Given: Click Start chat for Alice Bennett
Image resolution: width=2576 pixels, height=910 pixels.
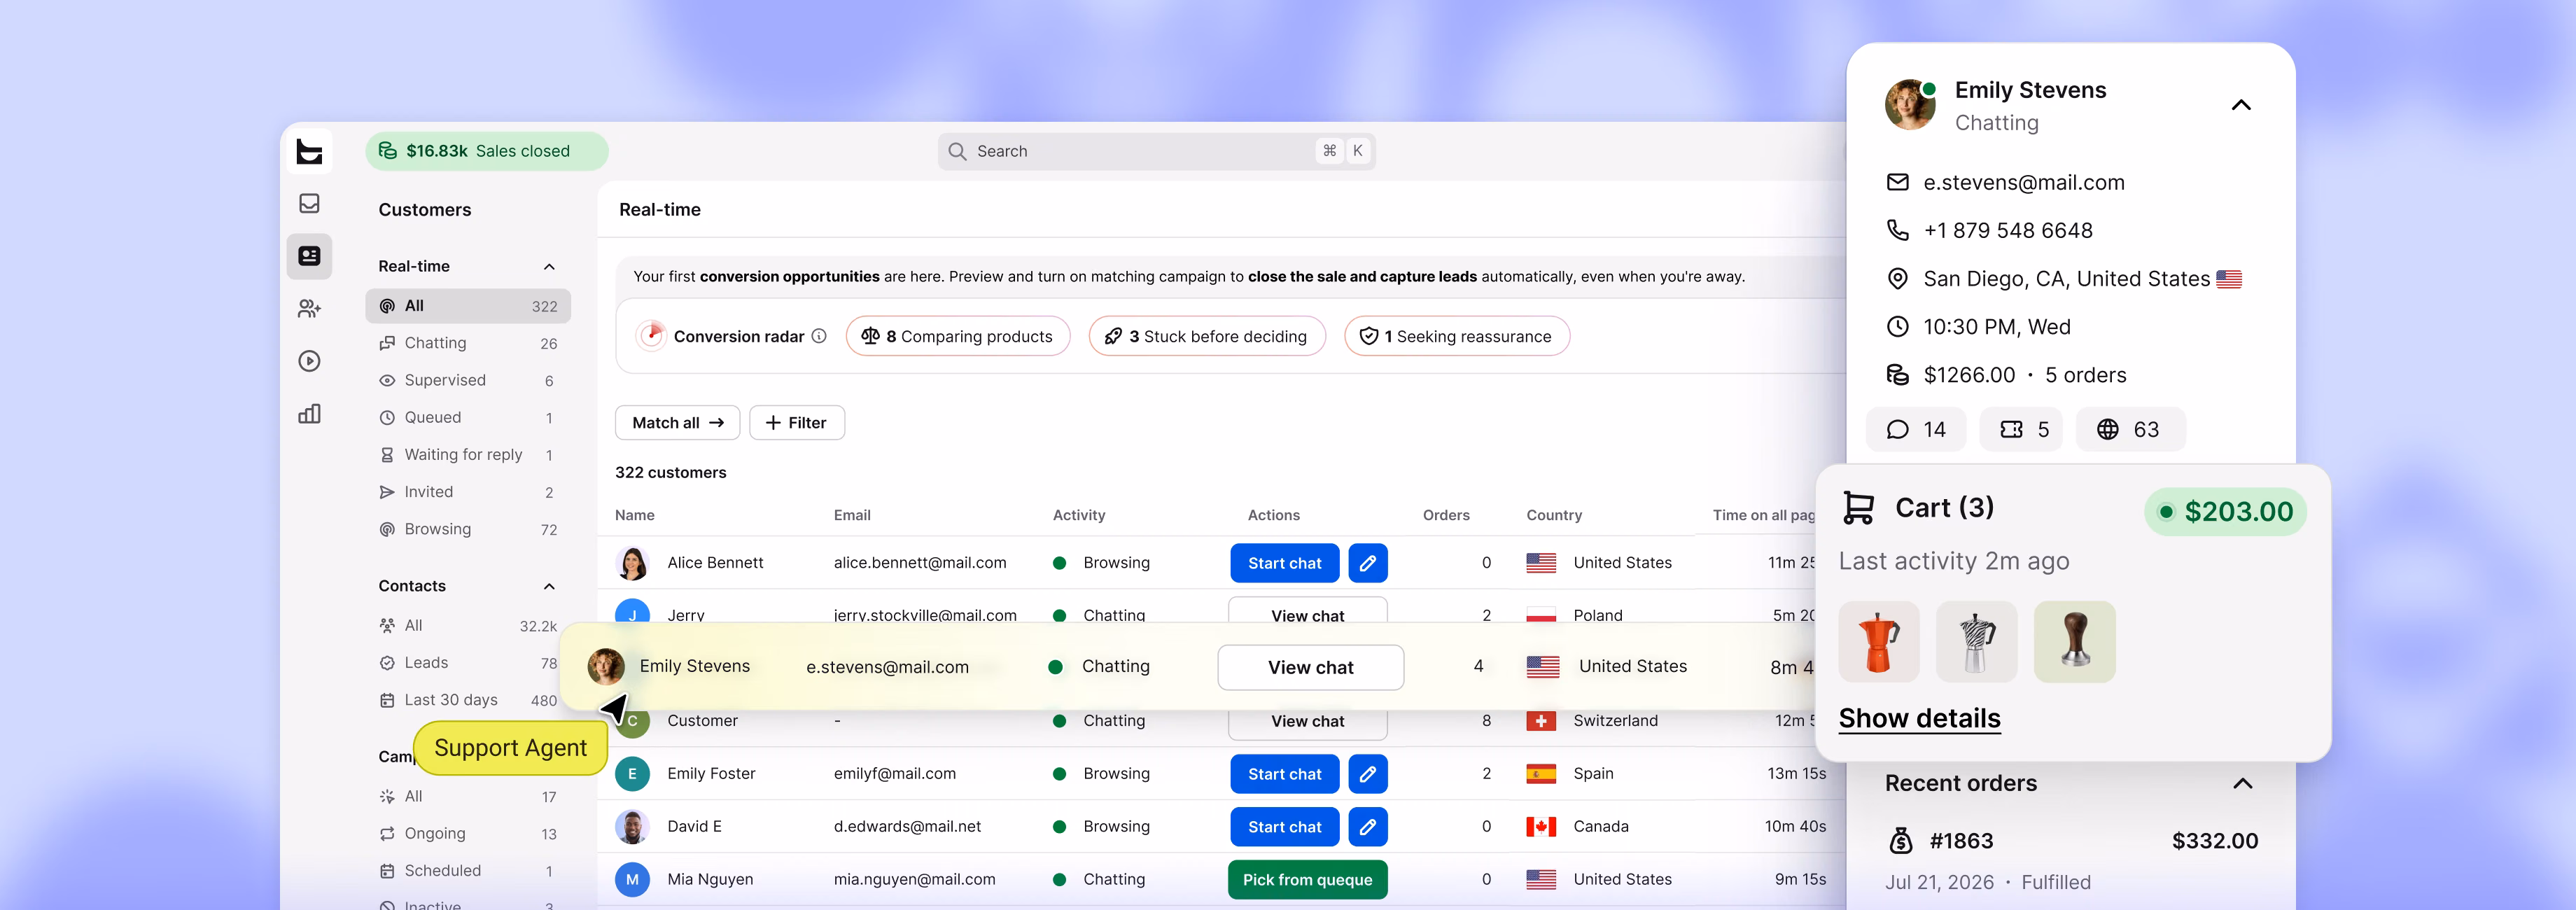Looking at the screenshot, I should point(1284,563).
